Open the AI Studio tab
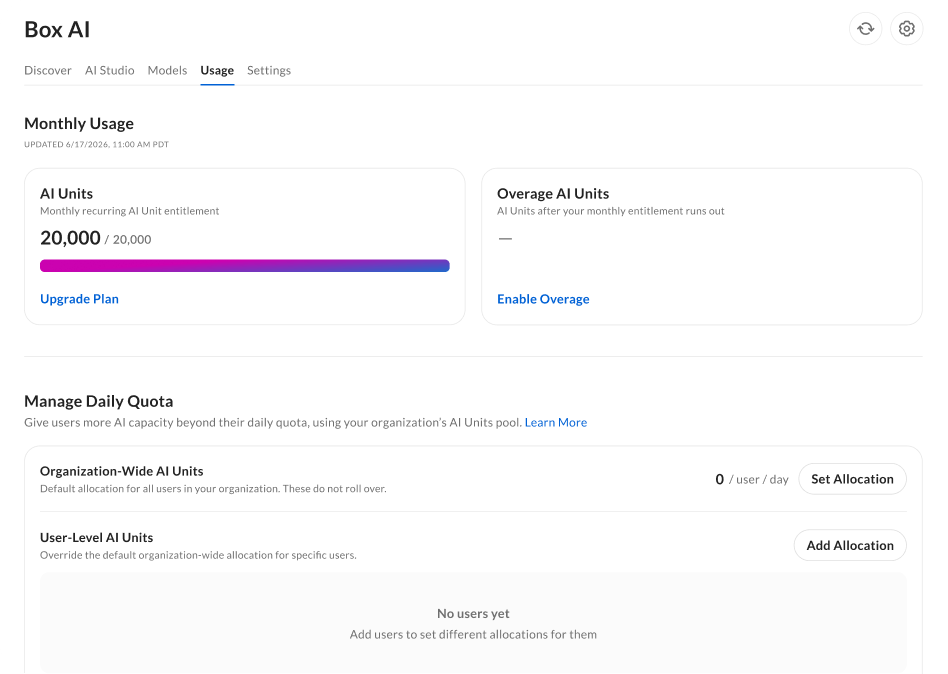 (x=109, y=70)
